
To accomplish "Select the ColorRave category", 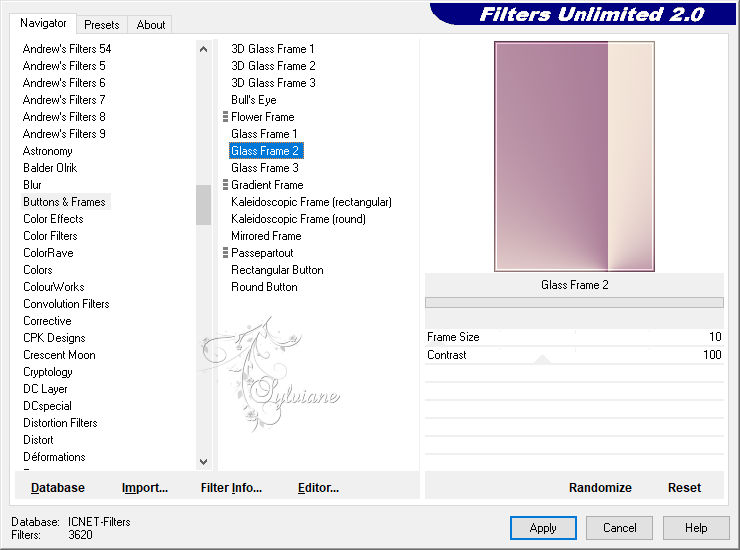I will coord(49,253).
